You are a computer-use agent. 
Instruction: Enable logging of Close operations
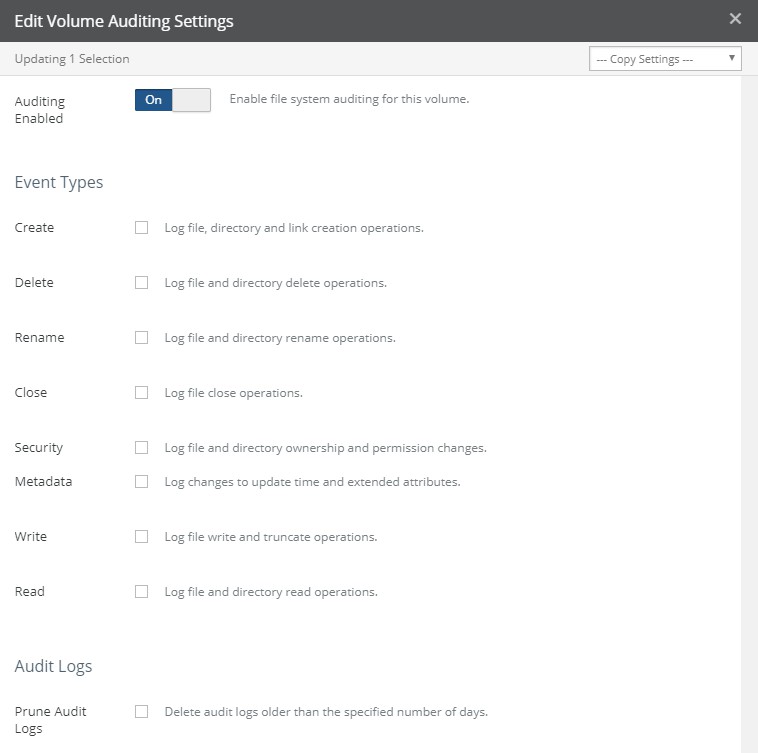141,393
